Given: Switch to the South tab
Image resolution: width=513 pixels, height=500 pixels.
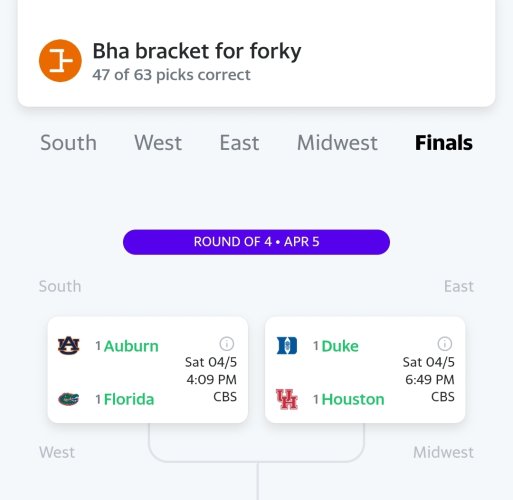Looking at the screenshot, I should [68, 143].
